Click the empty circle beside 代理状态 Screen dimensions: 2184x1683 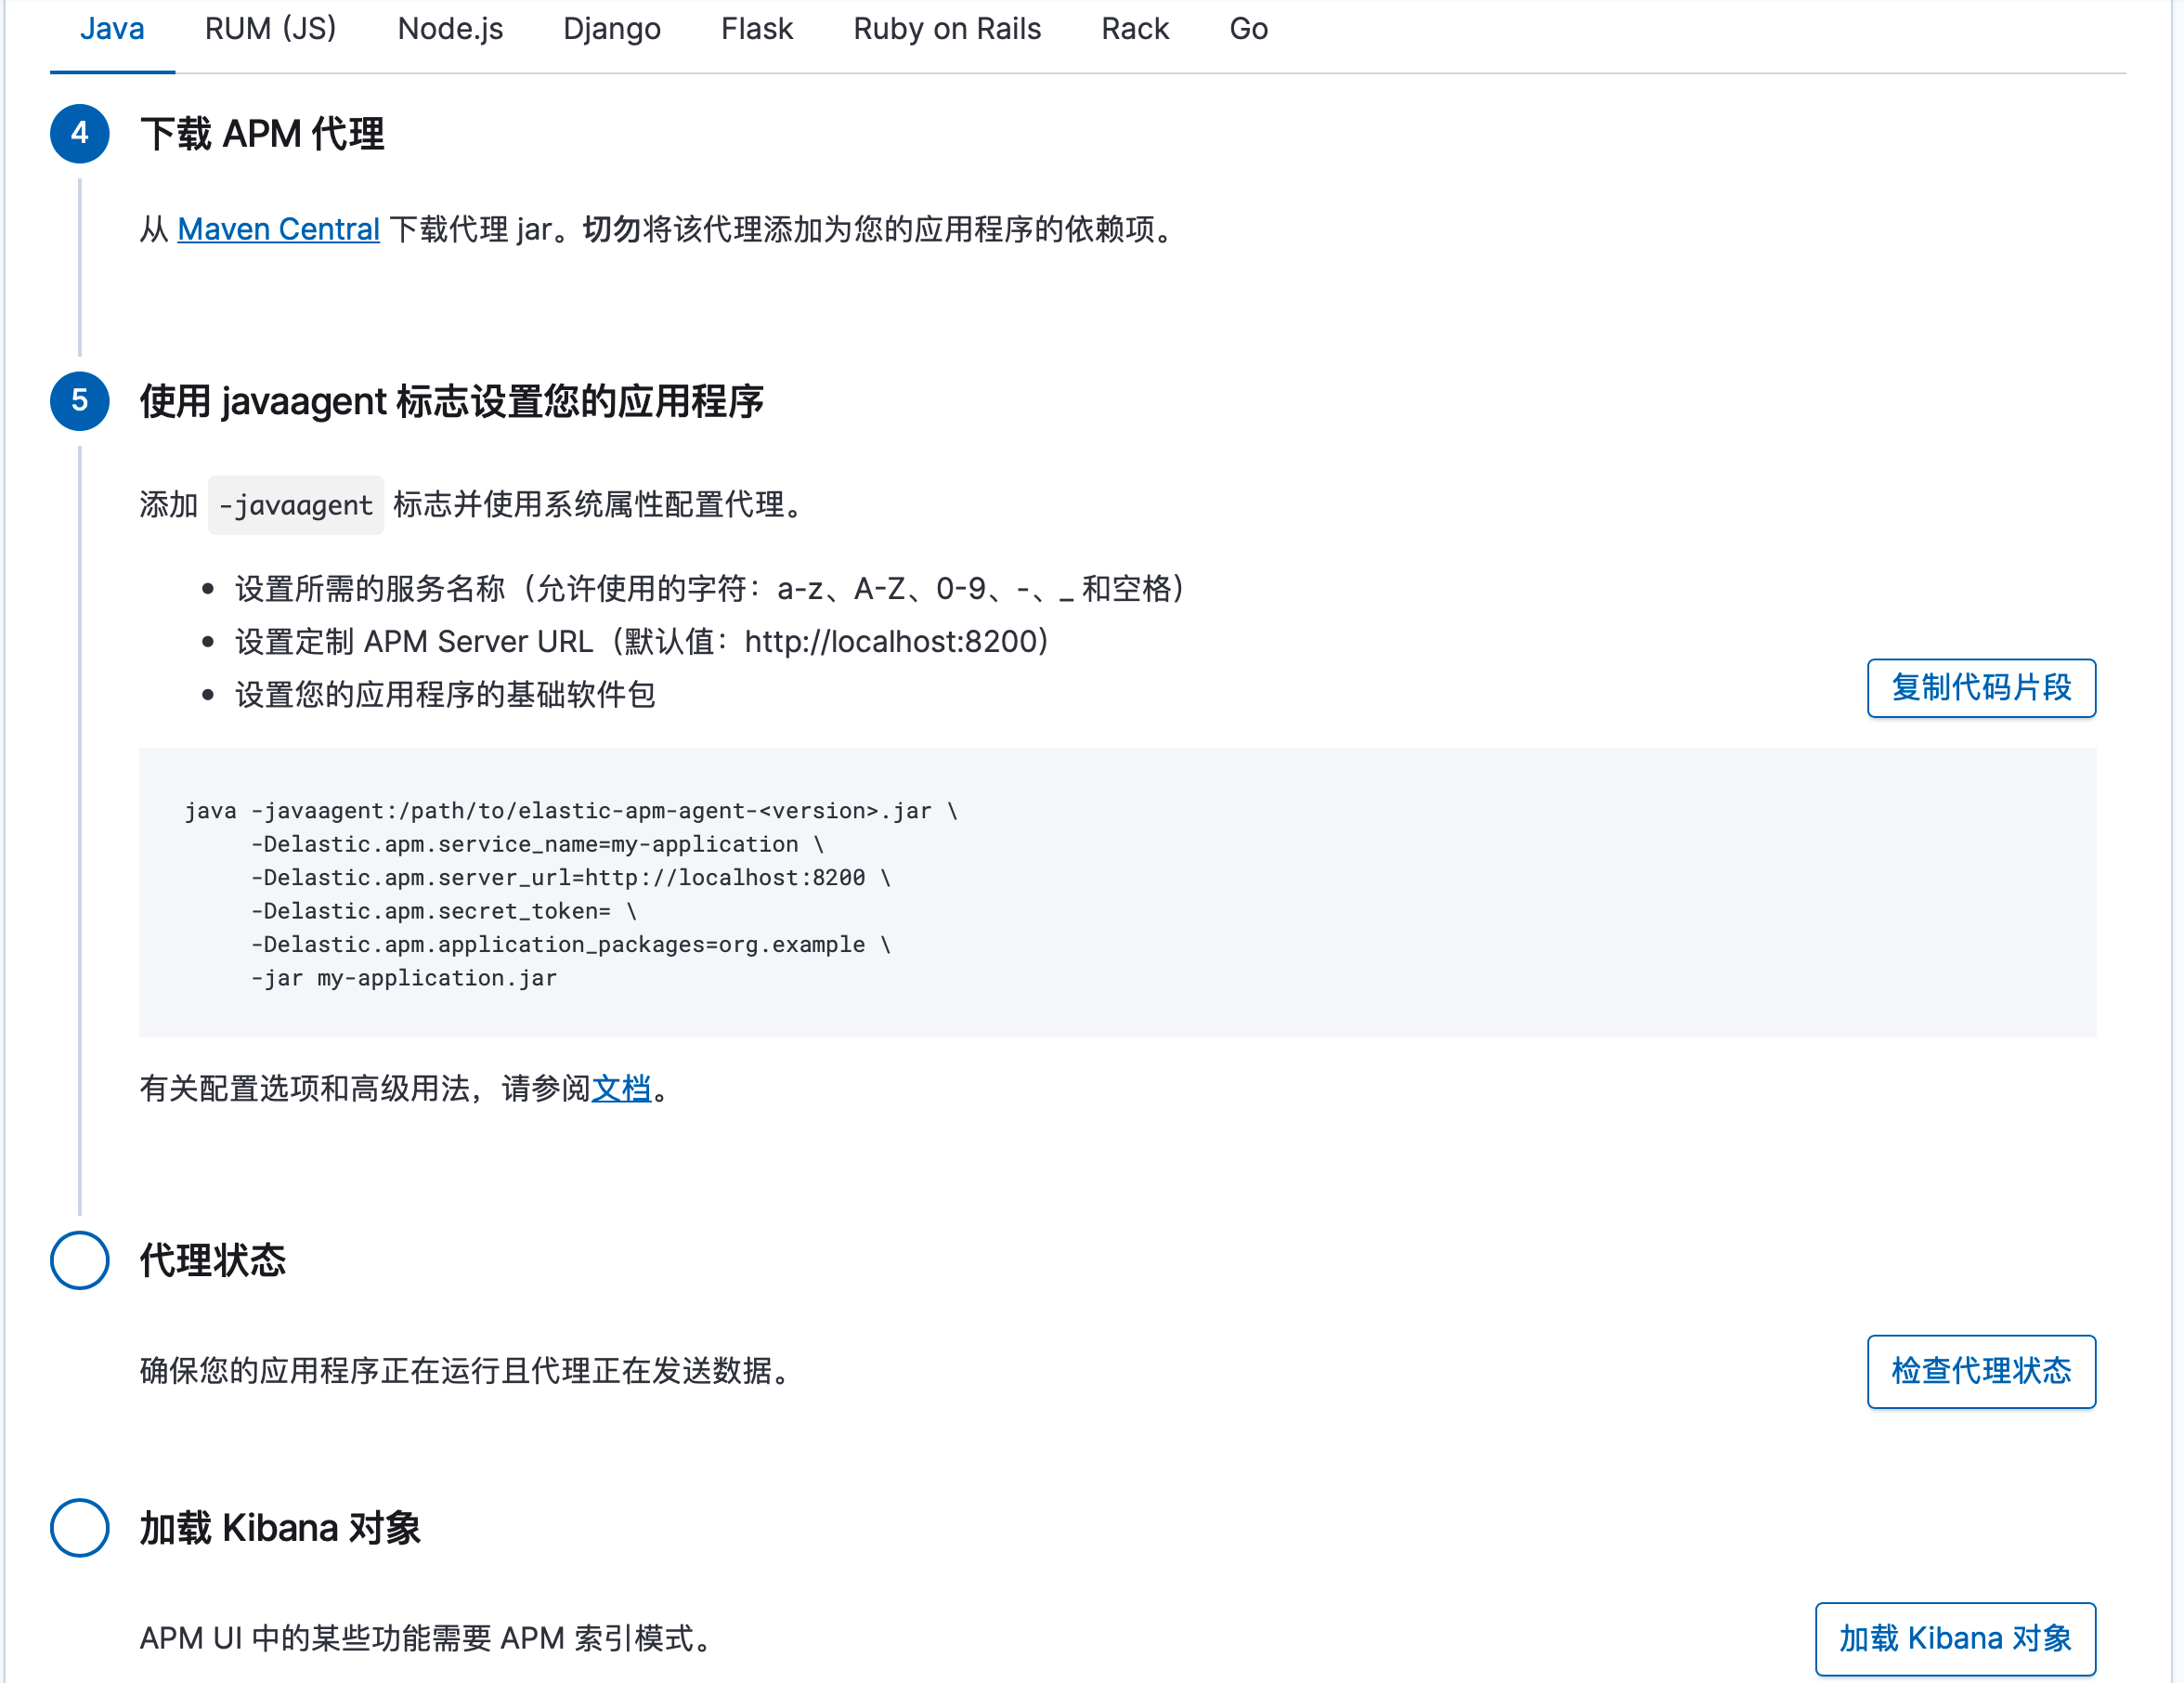tap(80, 1260)
